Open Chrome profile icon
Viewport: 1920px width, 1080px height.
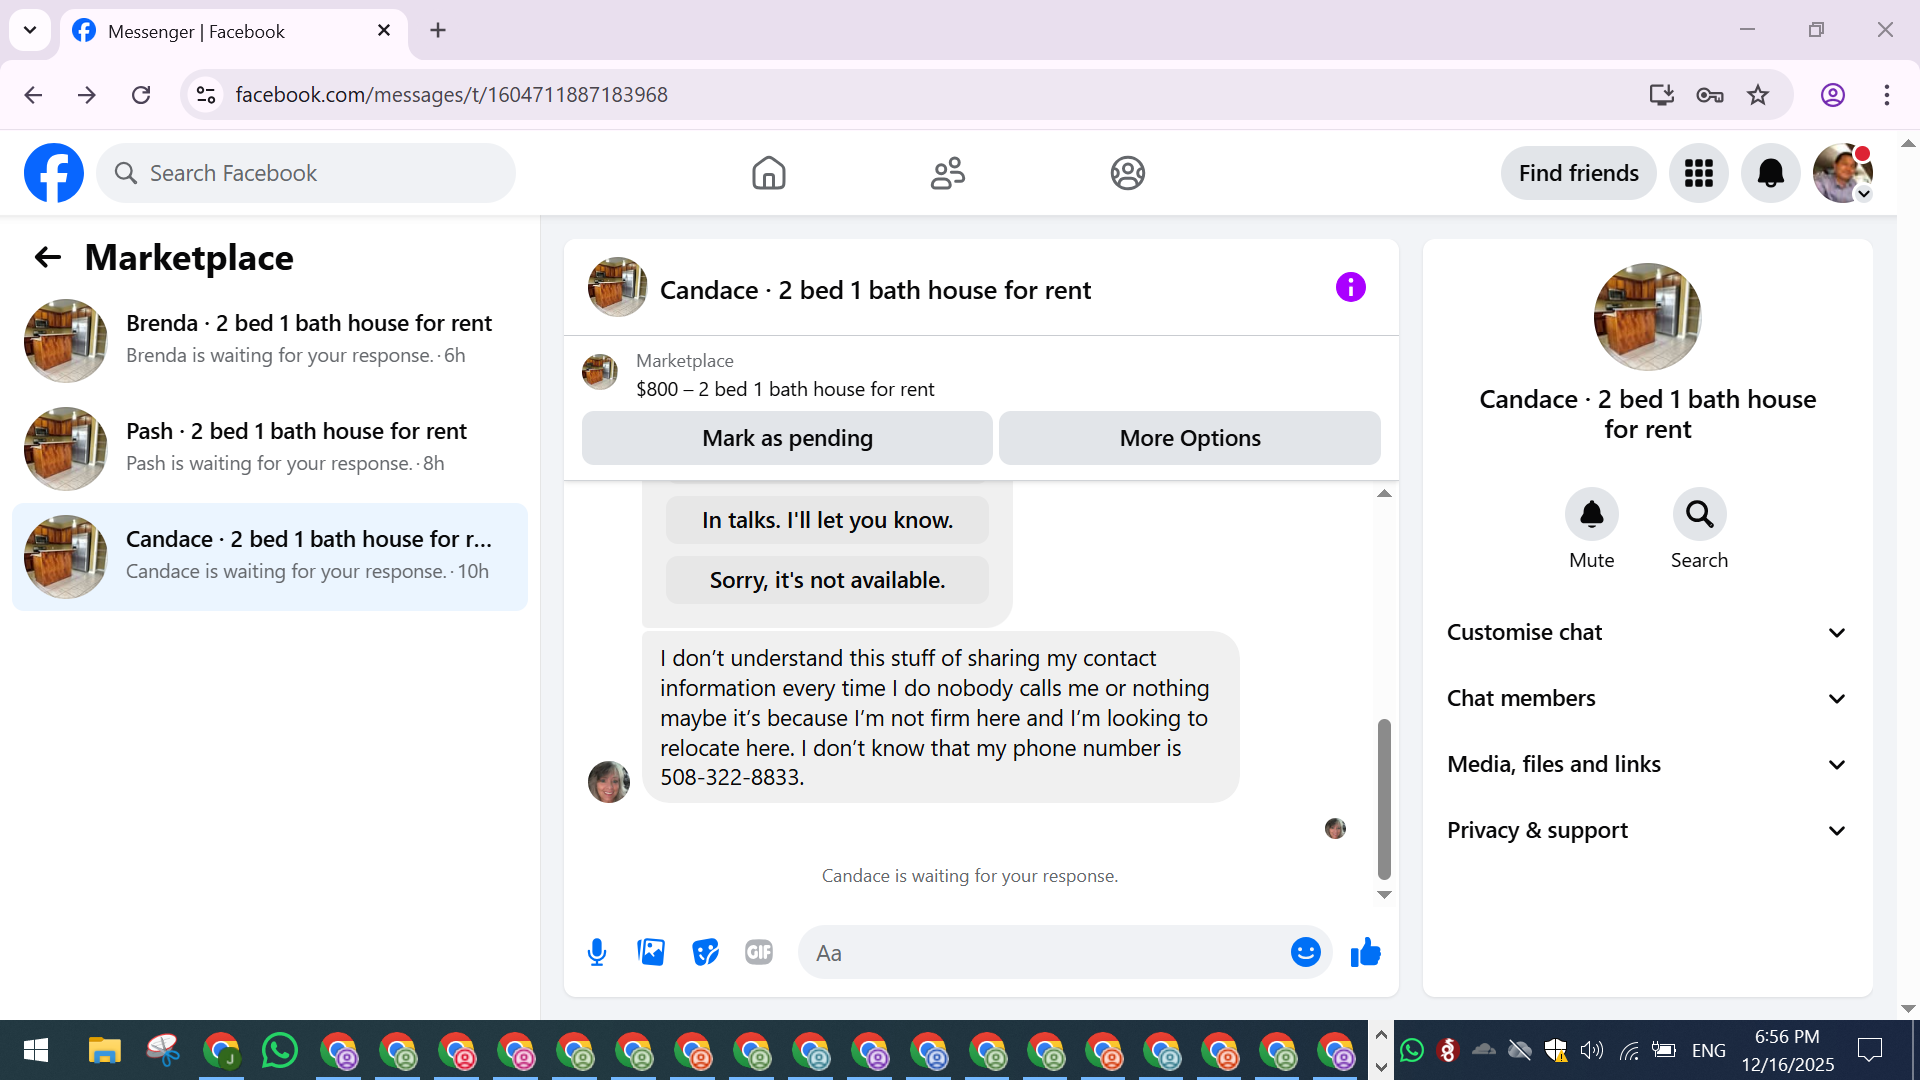1832,95
